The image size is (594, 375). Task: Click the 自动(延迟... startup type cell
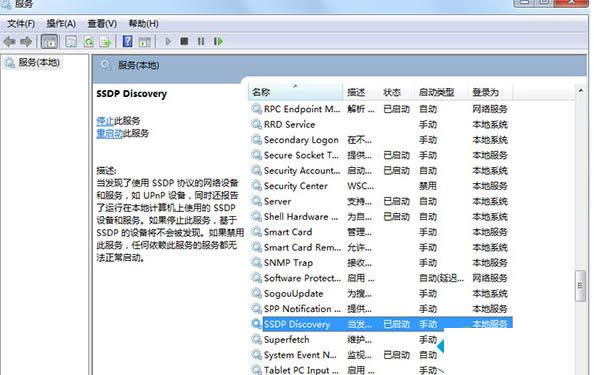(x=441, y=278)
